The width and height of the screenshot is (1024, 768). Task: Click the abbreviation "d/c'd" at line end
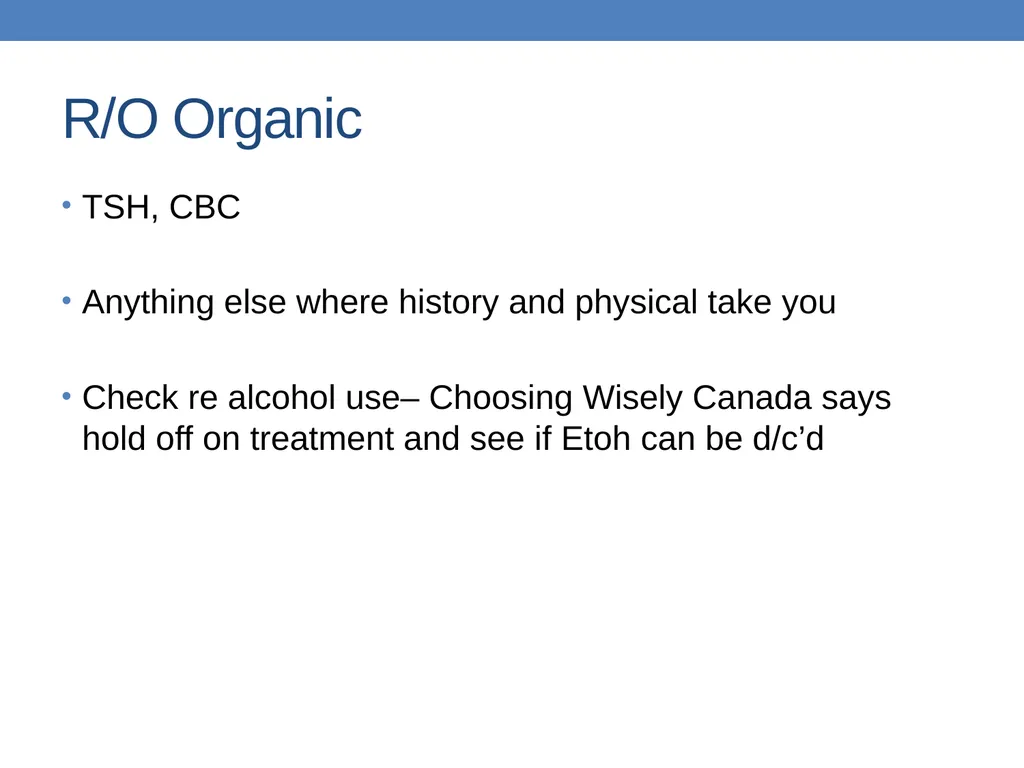point(788,438)
